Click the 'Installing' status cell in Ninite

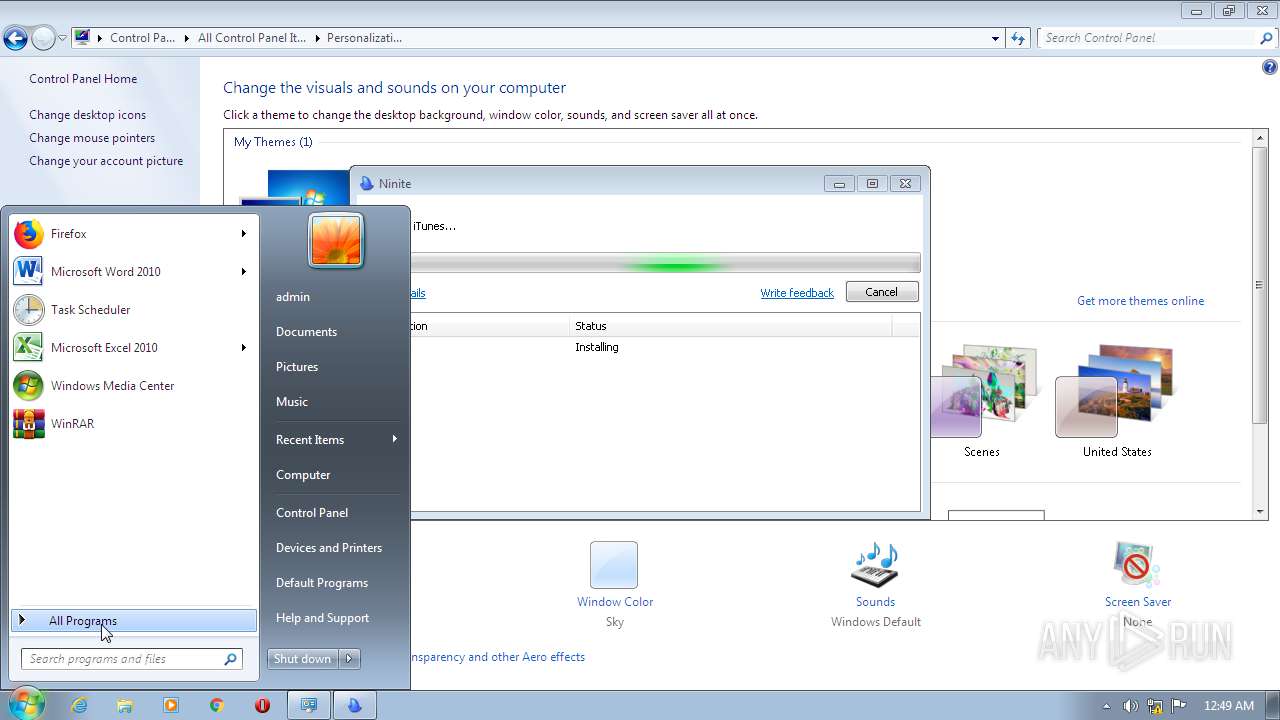597,347
